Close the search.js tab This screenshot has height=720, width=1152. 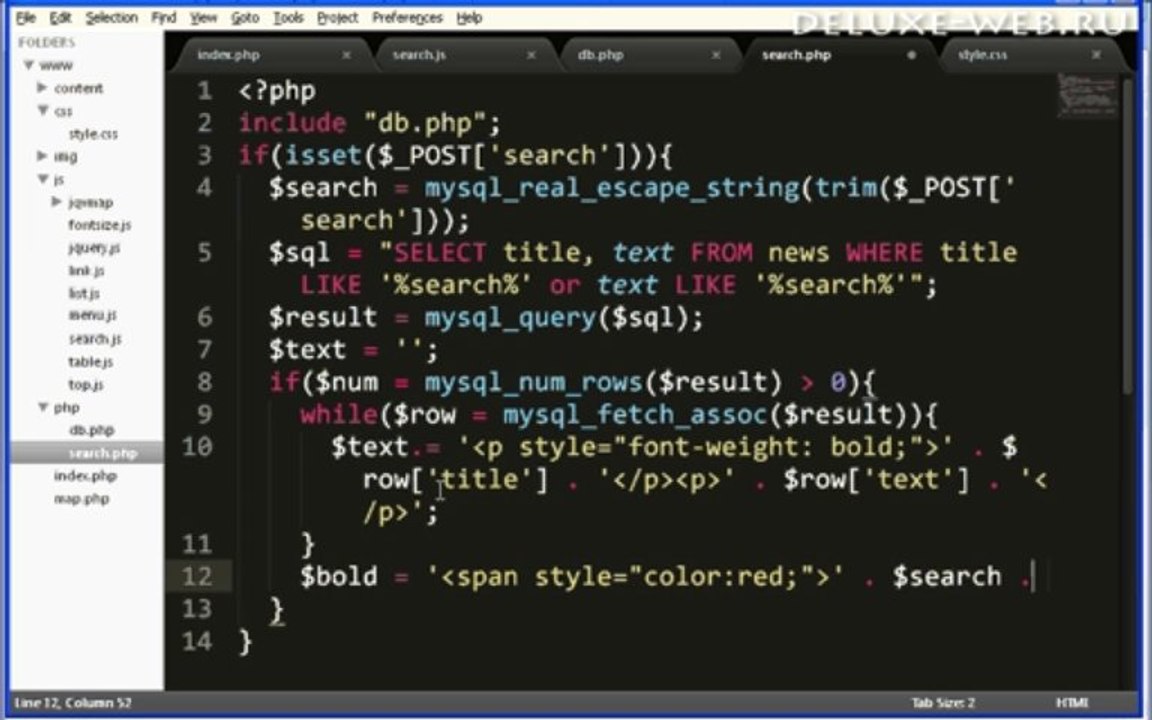(531, 55)
